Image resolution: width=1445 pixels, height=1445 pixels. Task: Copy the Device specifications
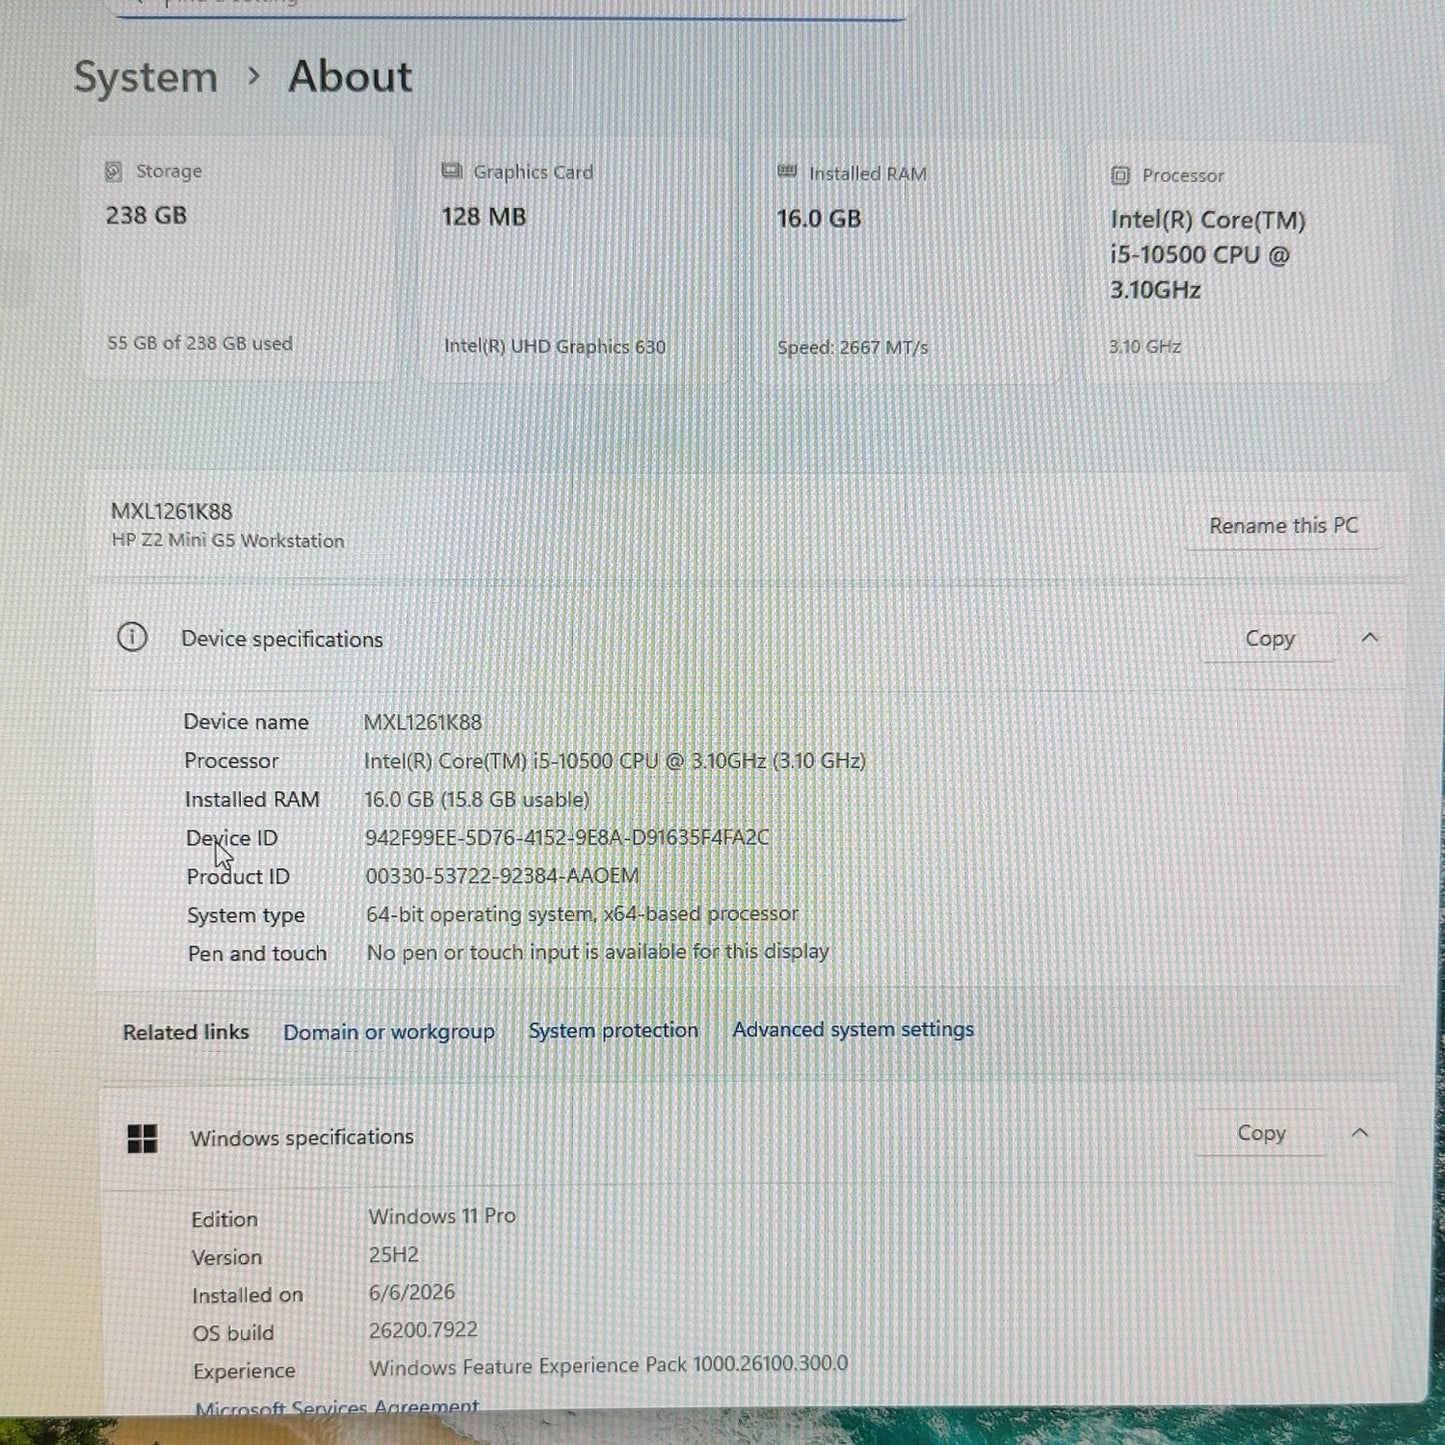(x=1270, y=638)
